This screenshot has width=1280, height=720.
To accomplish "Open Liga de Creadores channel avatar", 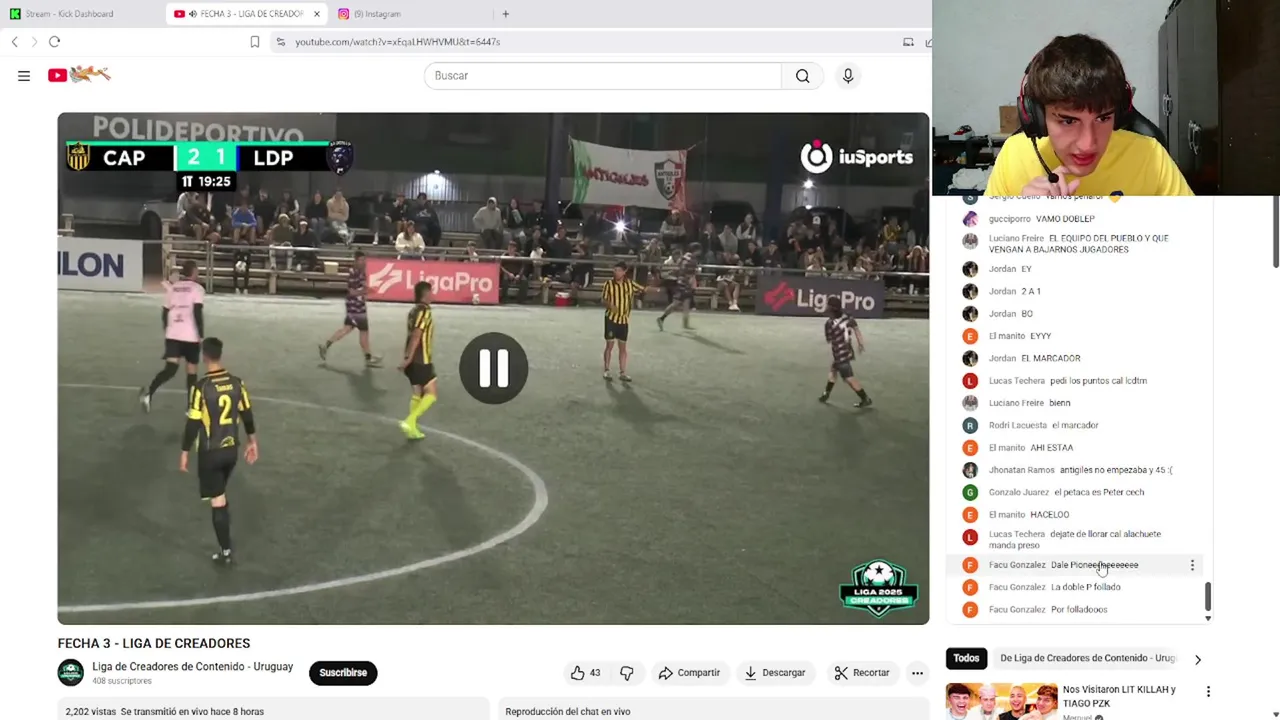I will (70, 673).
